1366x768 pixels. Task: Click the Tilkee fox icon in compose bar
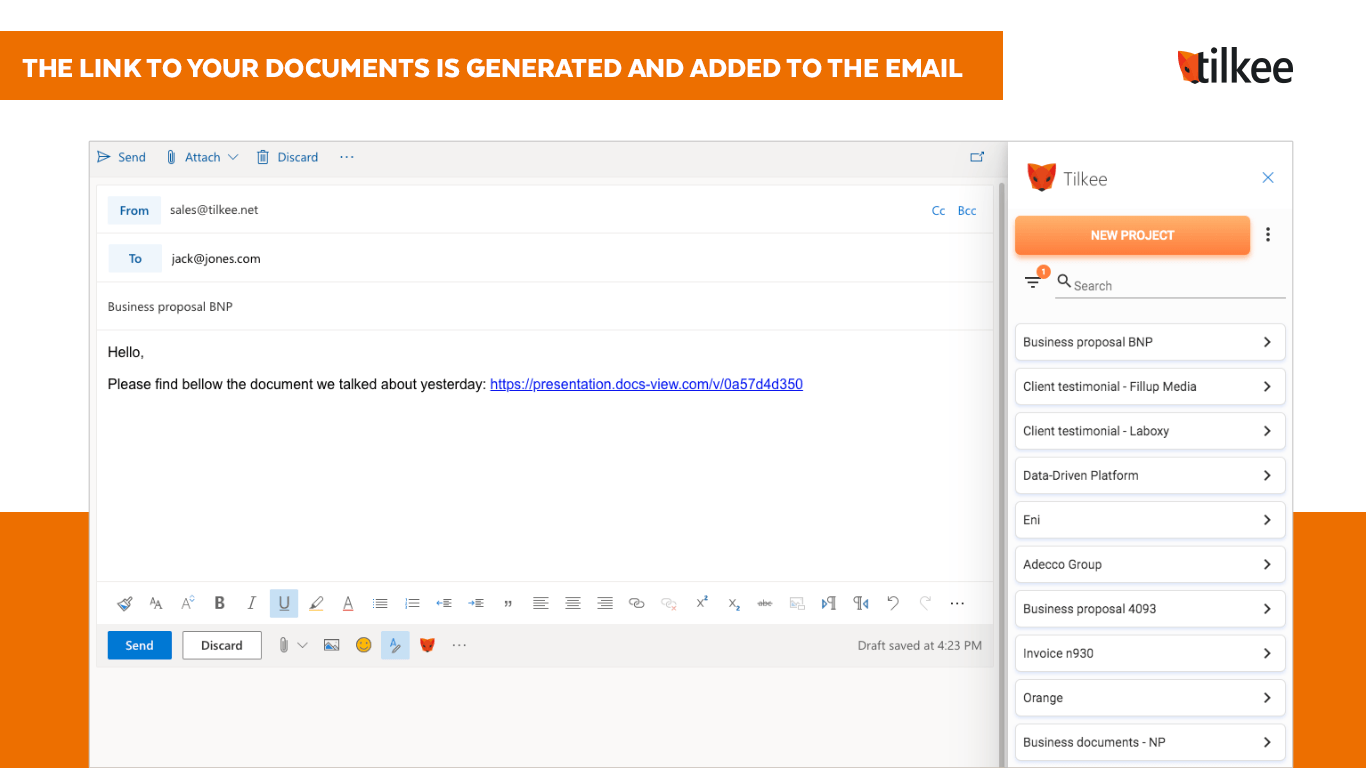coord(427,645)
